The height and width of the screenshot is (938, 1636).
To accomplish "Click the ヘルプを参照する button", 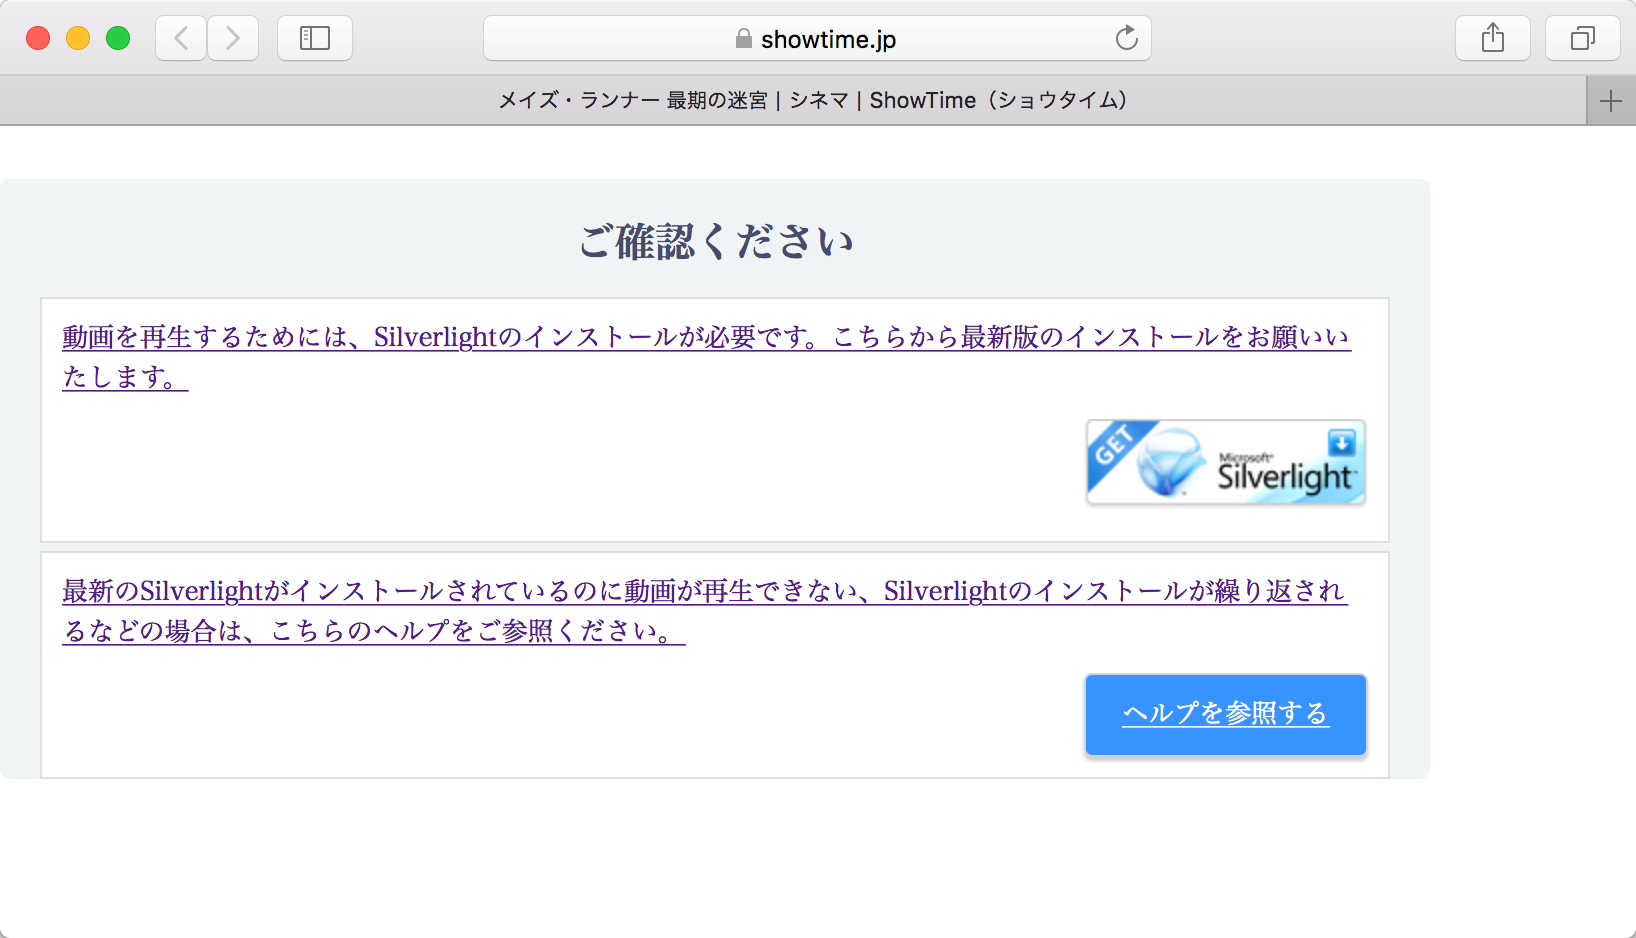I will 1226,715.
